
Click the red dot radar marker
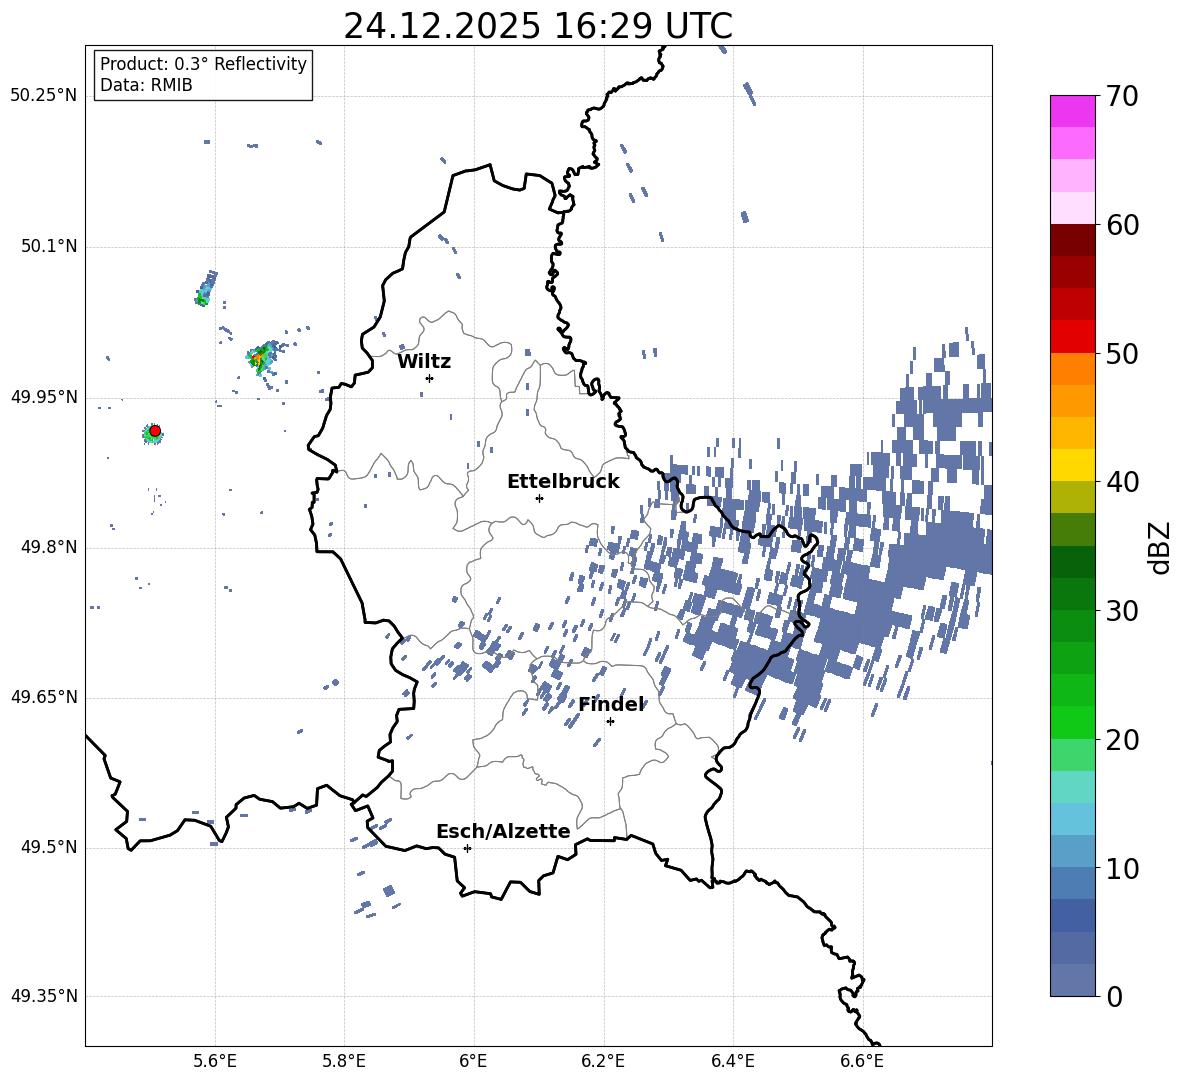(155, 431)
